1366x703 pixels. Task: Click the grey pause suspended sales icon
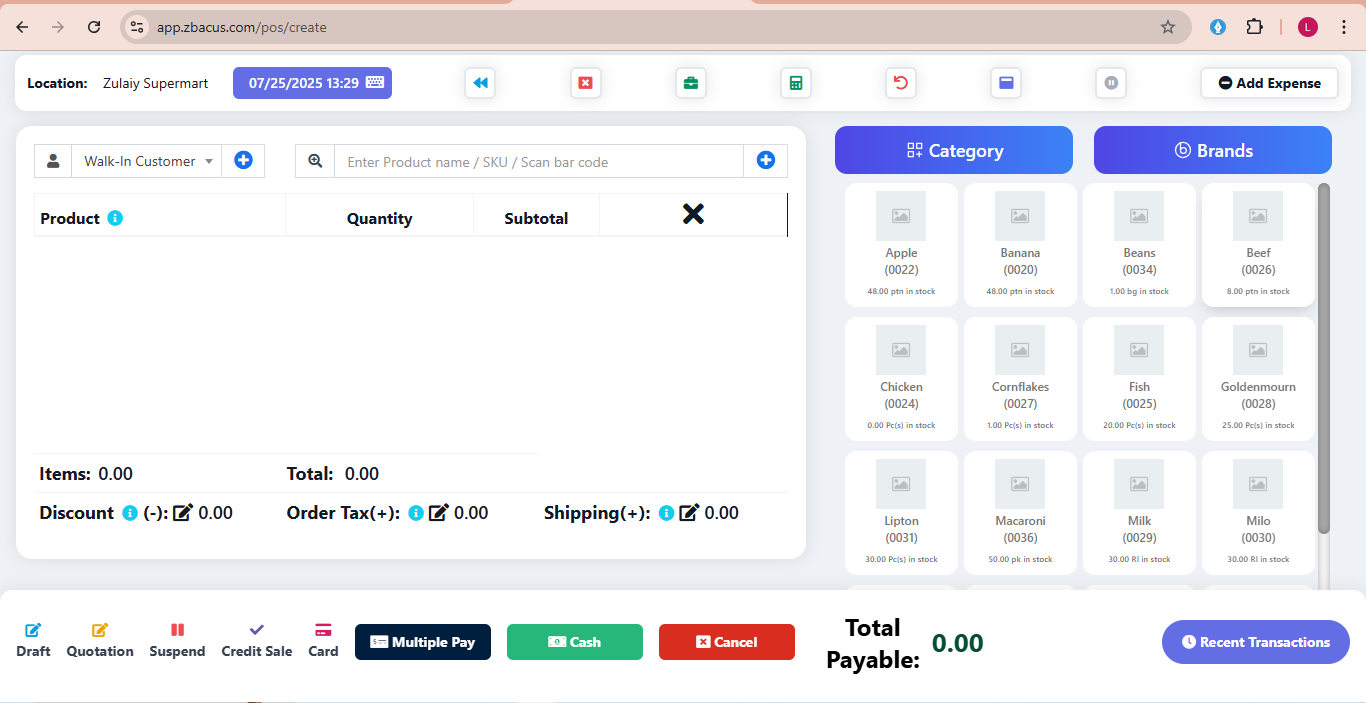(1111, 83)
